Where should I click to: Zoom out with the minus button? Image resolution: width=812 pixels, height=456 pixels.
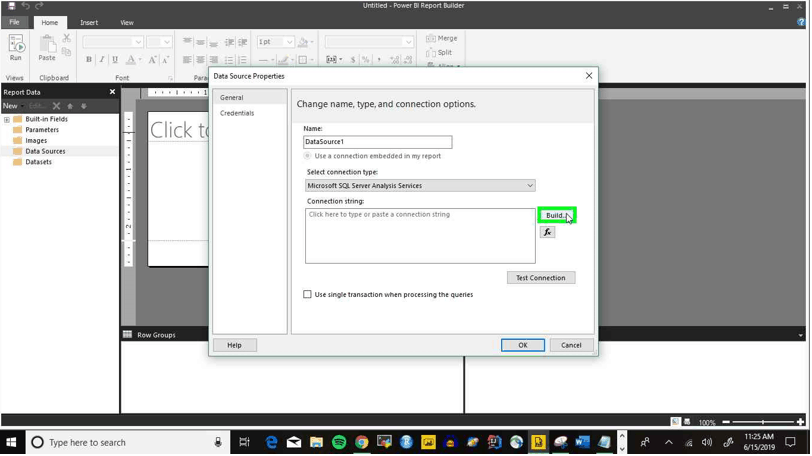point(726,422)
